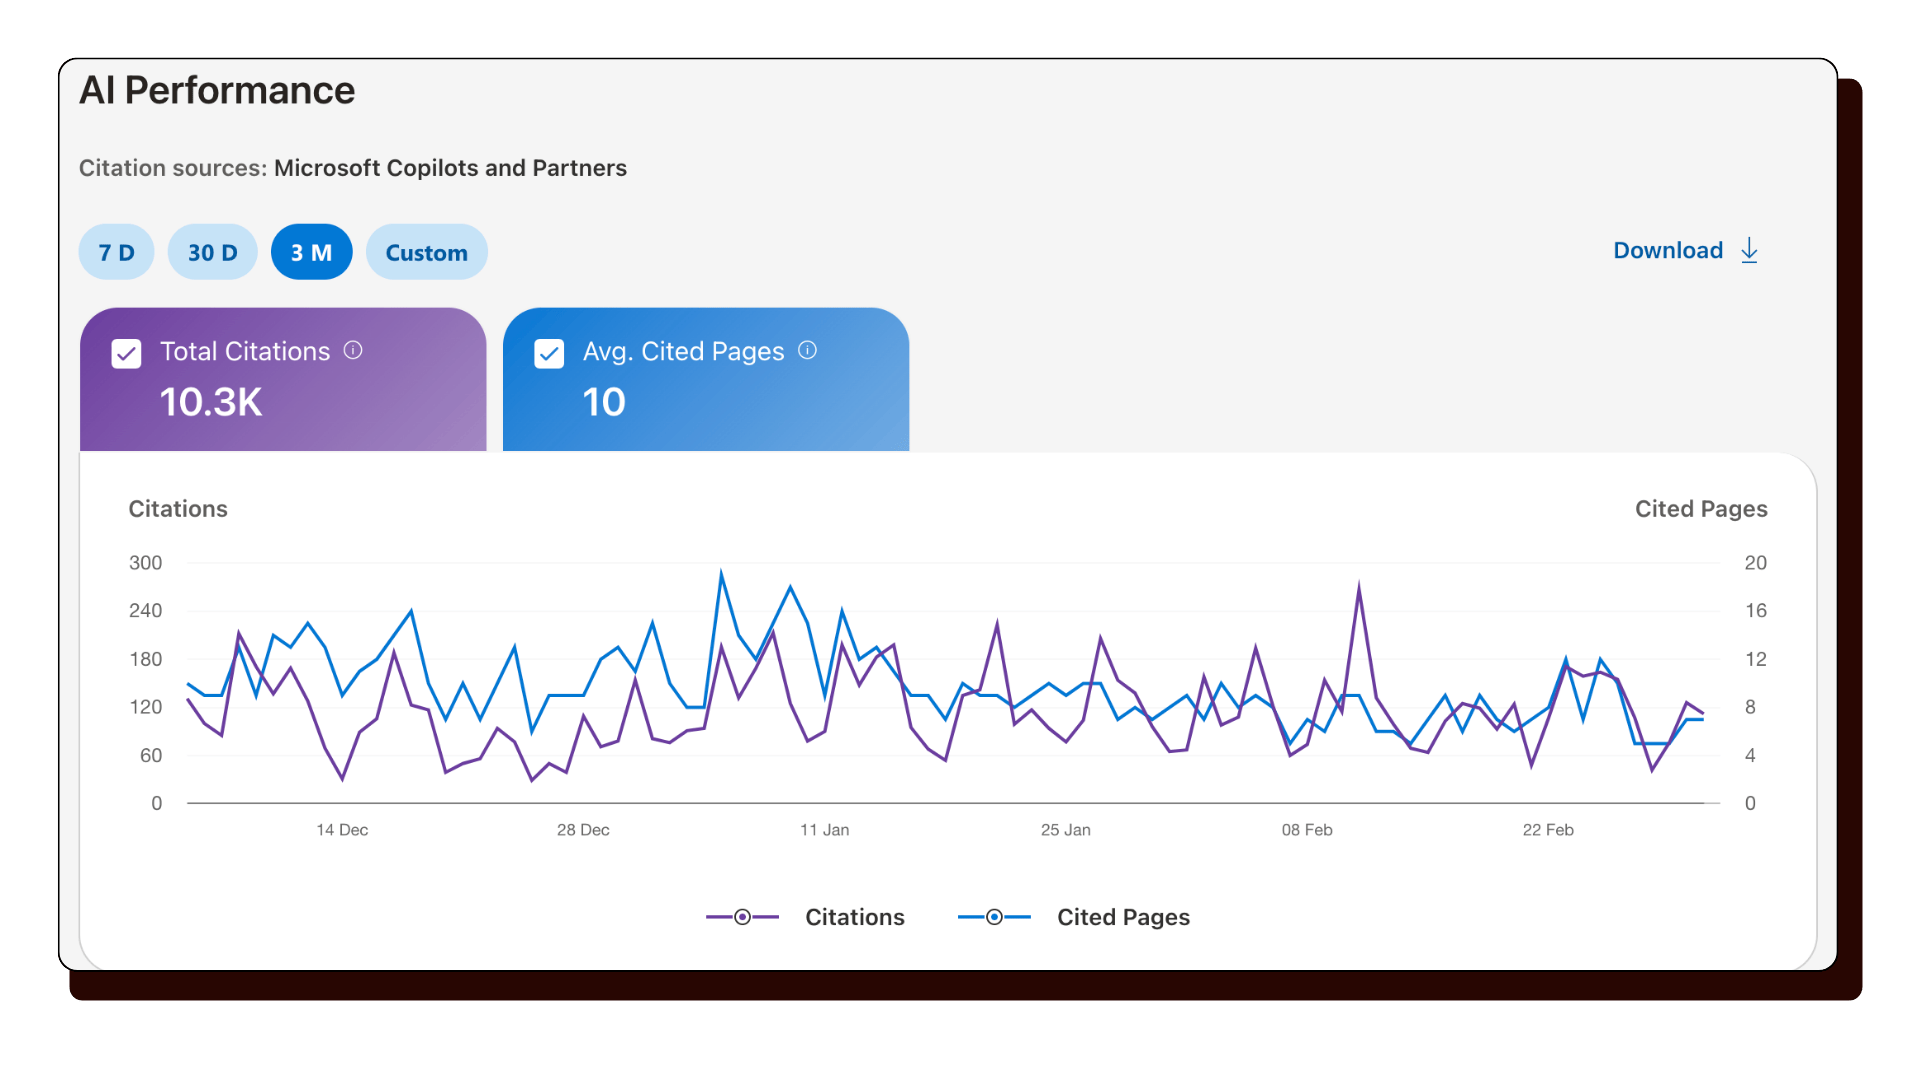Screen dimensions: 1920x1080
Task: Click the blue Cited Pages legend marker
Action: pos(994,916)
